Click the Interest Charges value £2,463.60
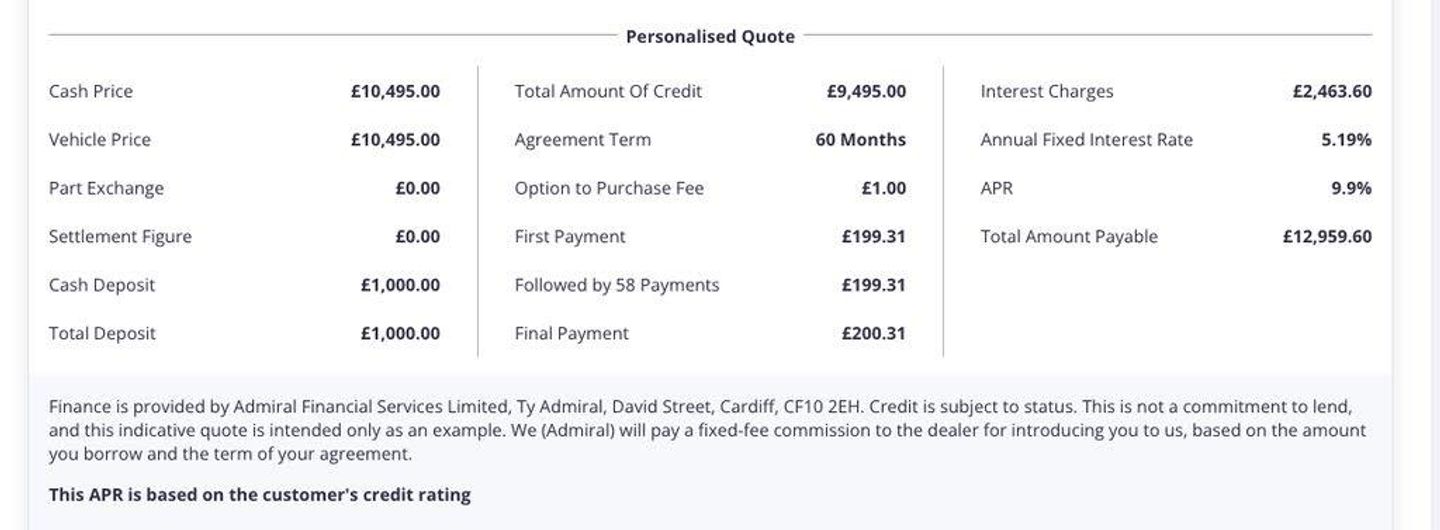The width and height of the screenshot is (1440, 530). point(1332,91)
